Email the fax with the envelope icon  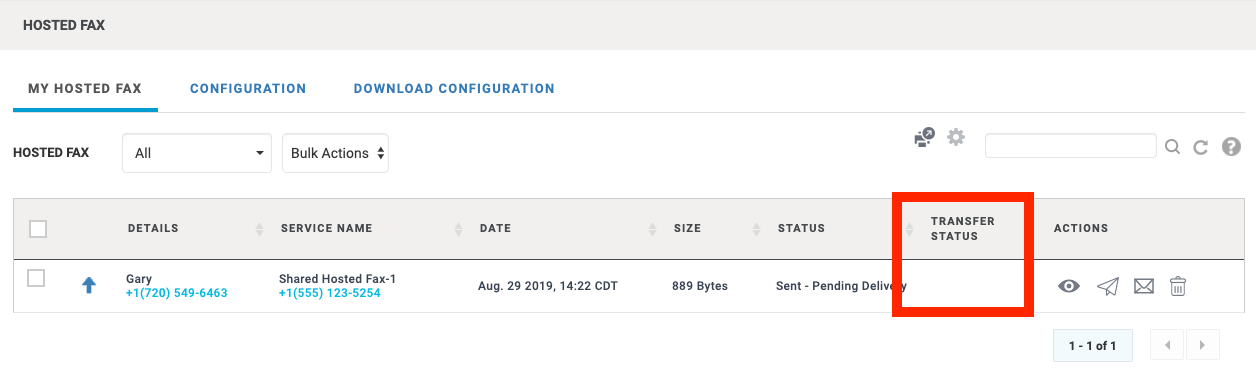pos(1144,286)
